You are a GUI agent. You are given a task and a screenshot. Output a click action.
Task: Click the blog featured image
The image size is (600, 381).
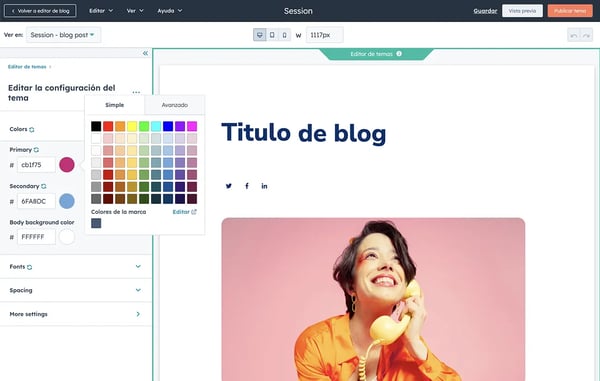click(373, 299)
